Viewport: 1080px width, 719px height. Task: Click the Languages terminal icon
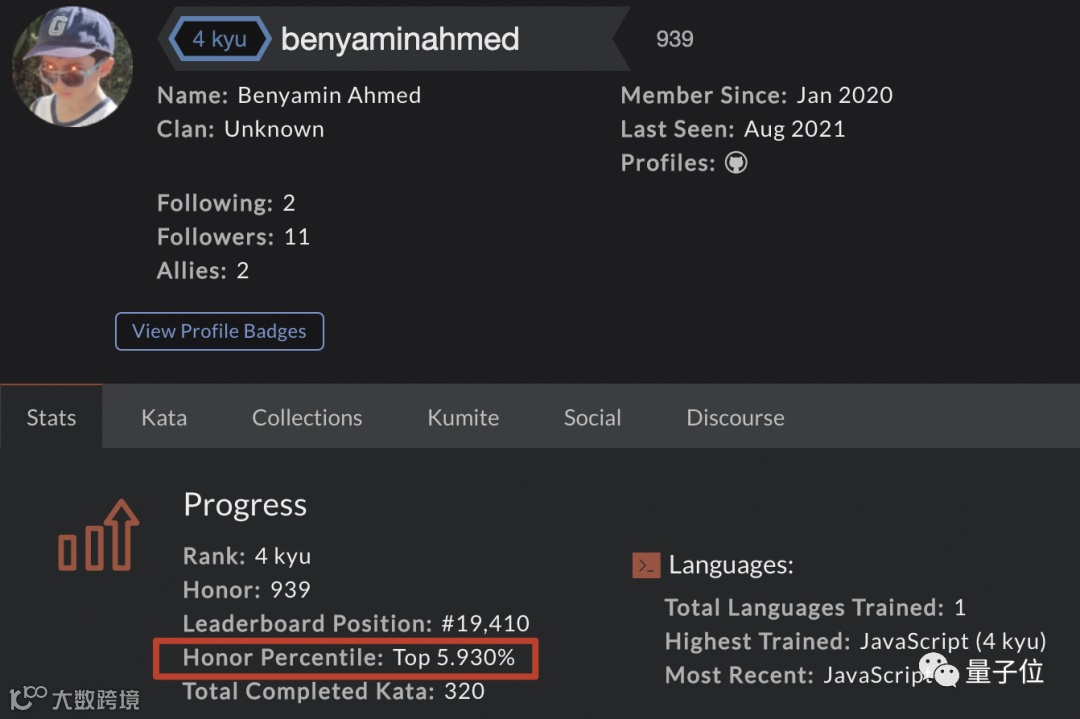[x=646, y=566]
